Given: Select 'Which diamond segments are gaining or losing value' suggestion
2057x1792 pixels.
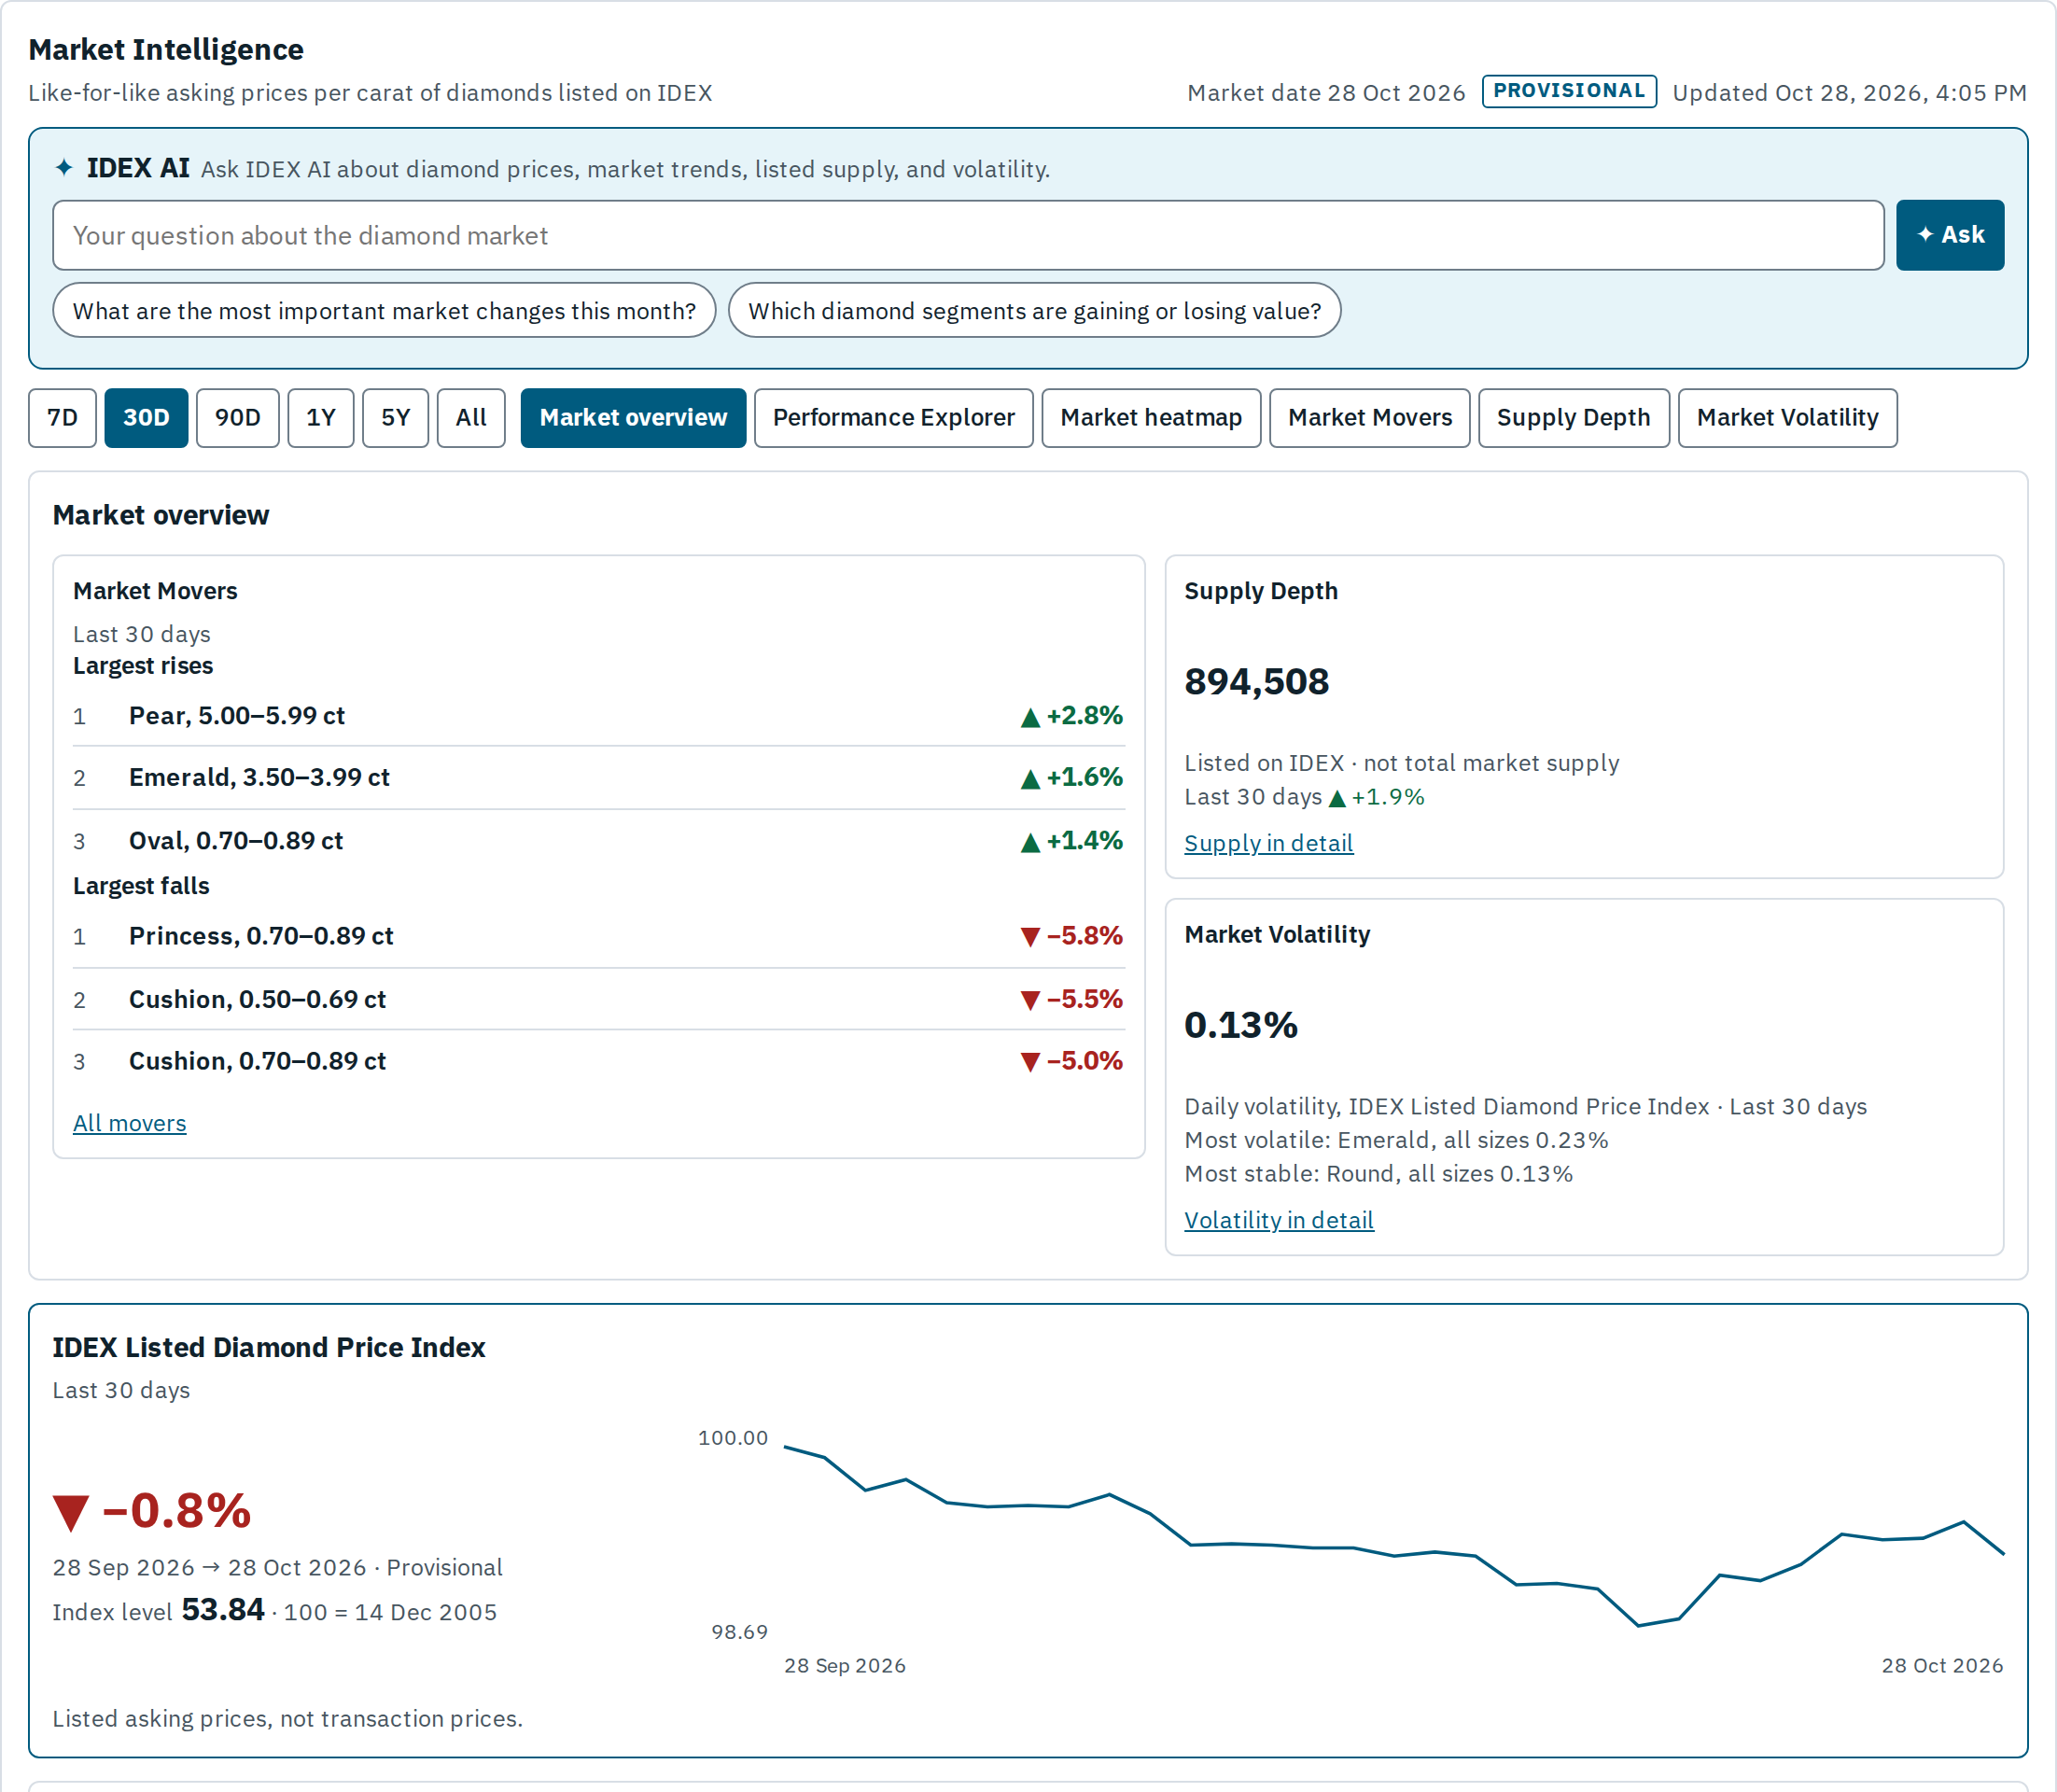Looking at the screenshot, I should click(x=1034, y=311).
